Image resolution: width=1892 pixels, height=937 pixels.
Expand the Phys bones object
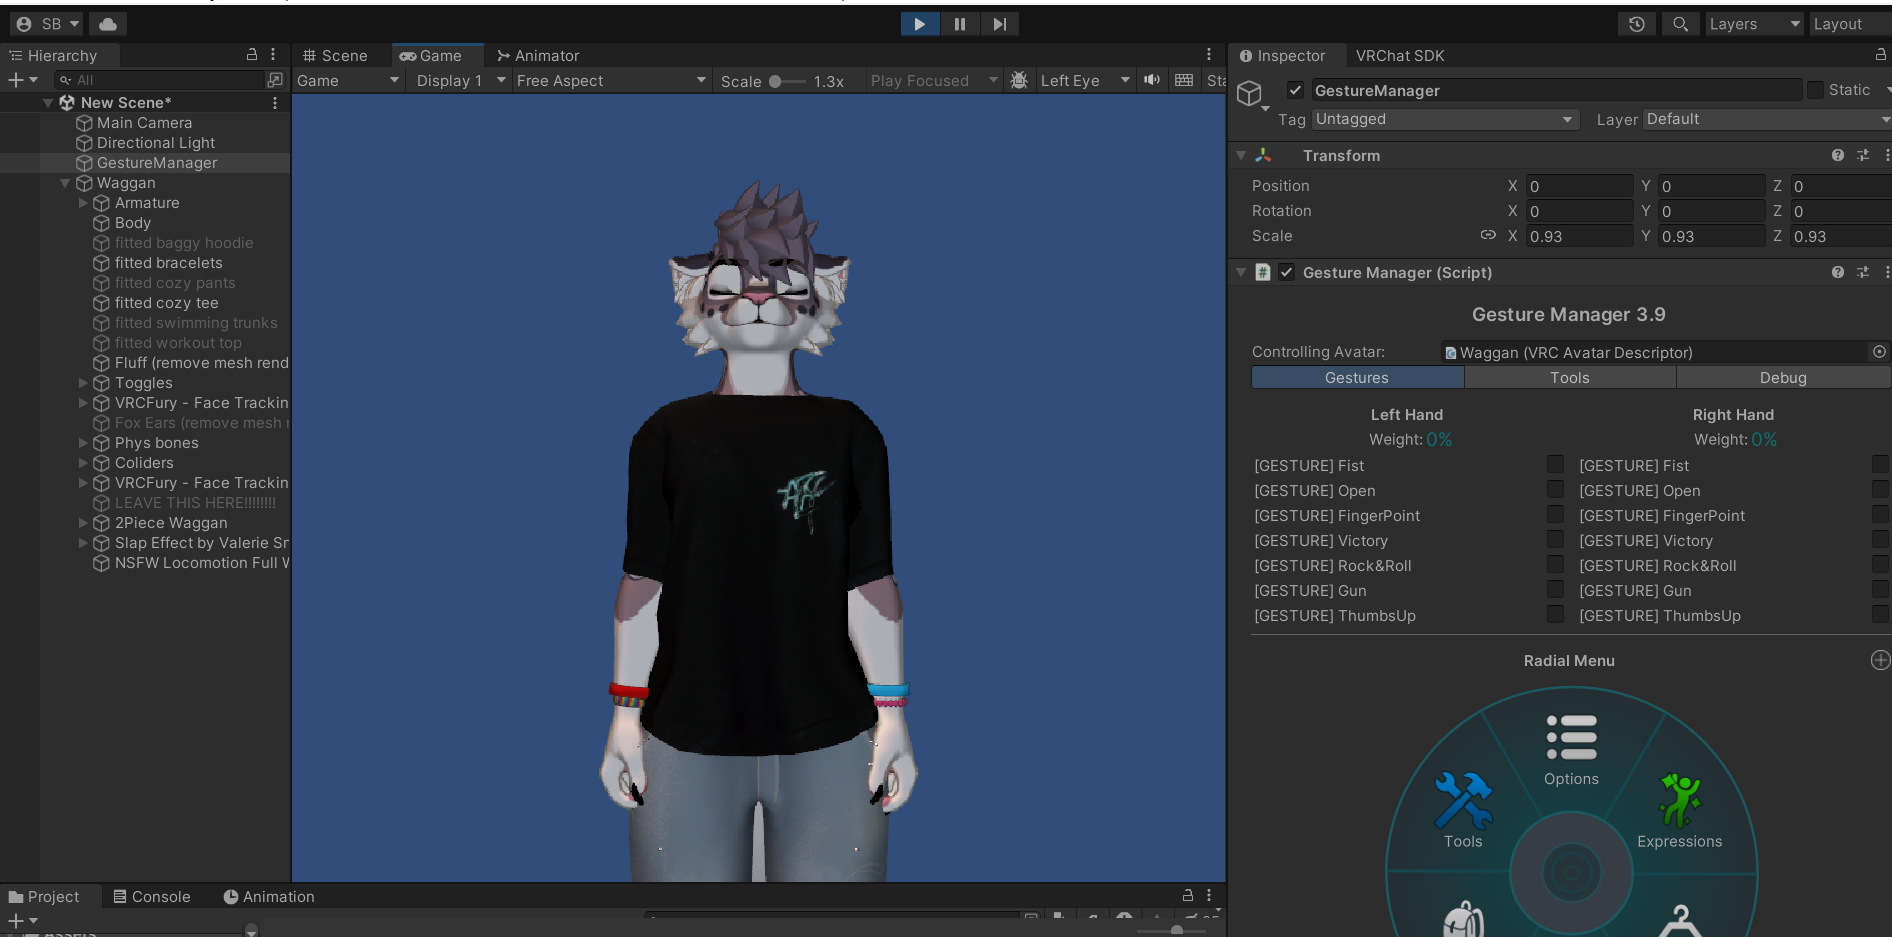tap(83, 443)
